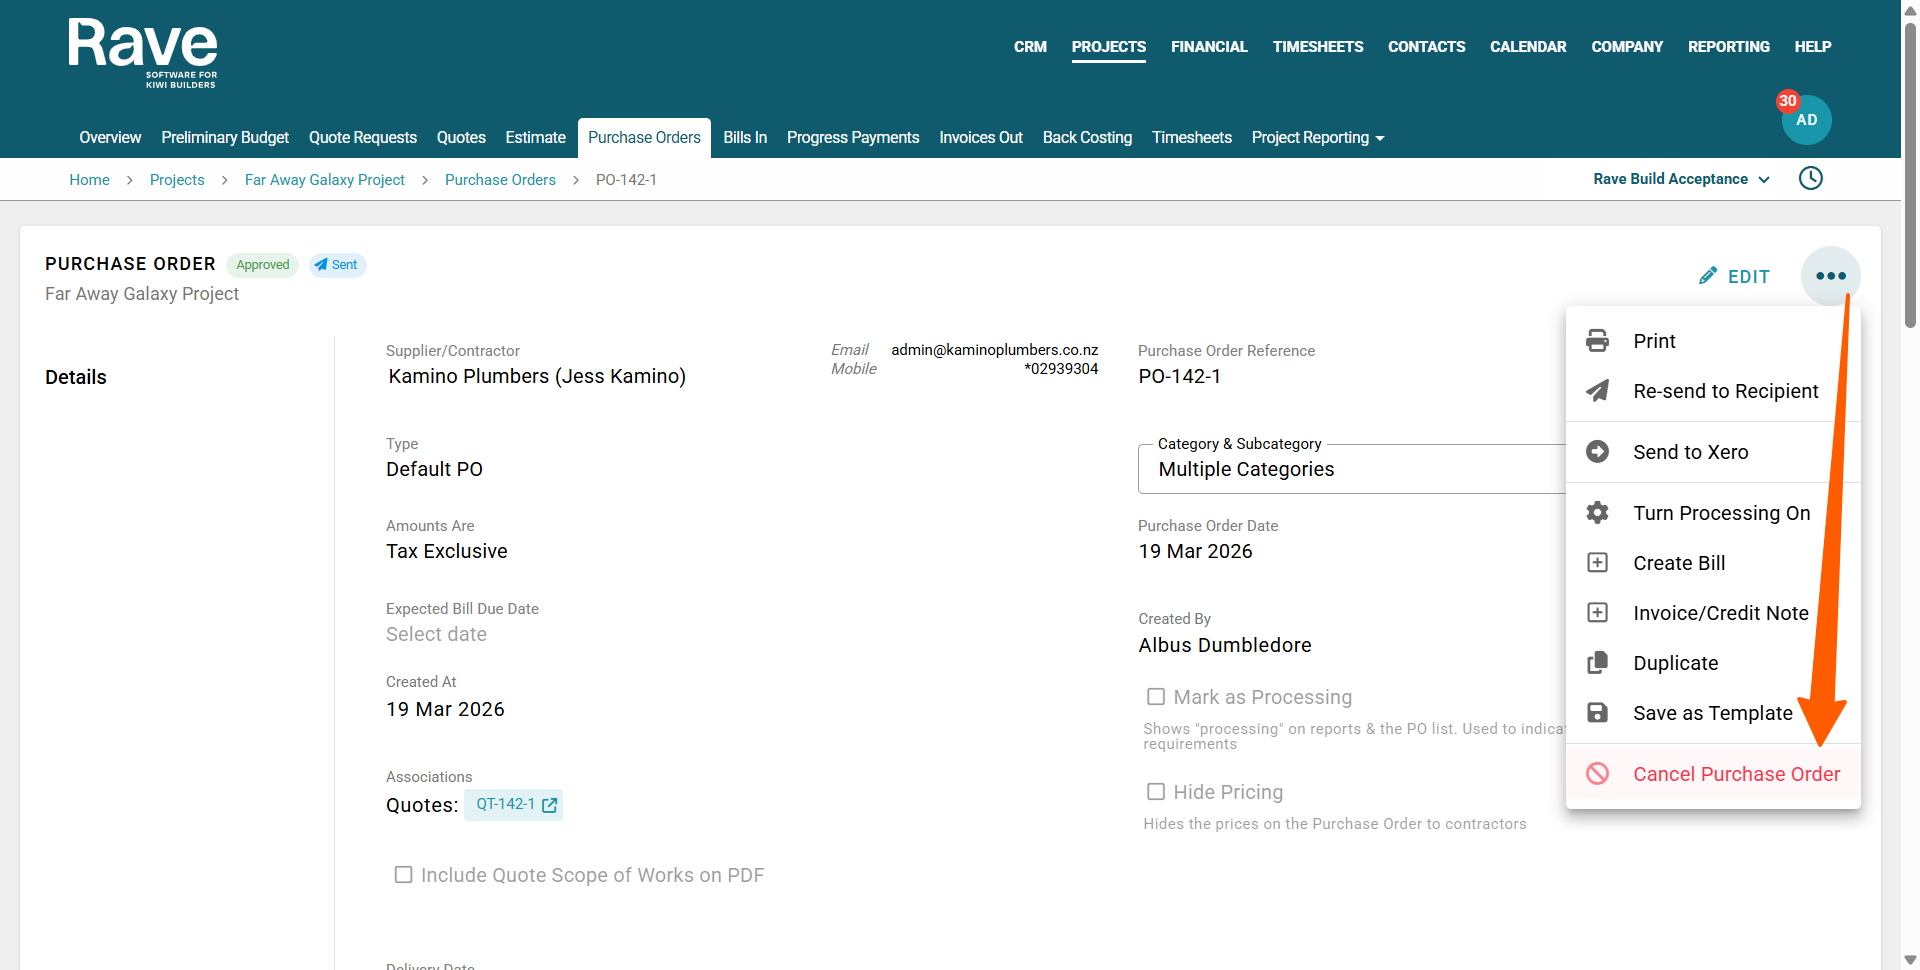The width and height of the screenshot is (1920, 970).
Task: Open the CRM main menu
Action: (x=1030, y=47)
